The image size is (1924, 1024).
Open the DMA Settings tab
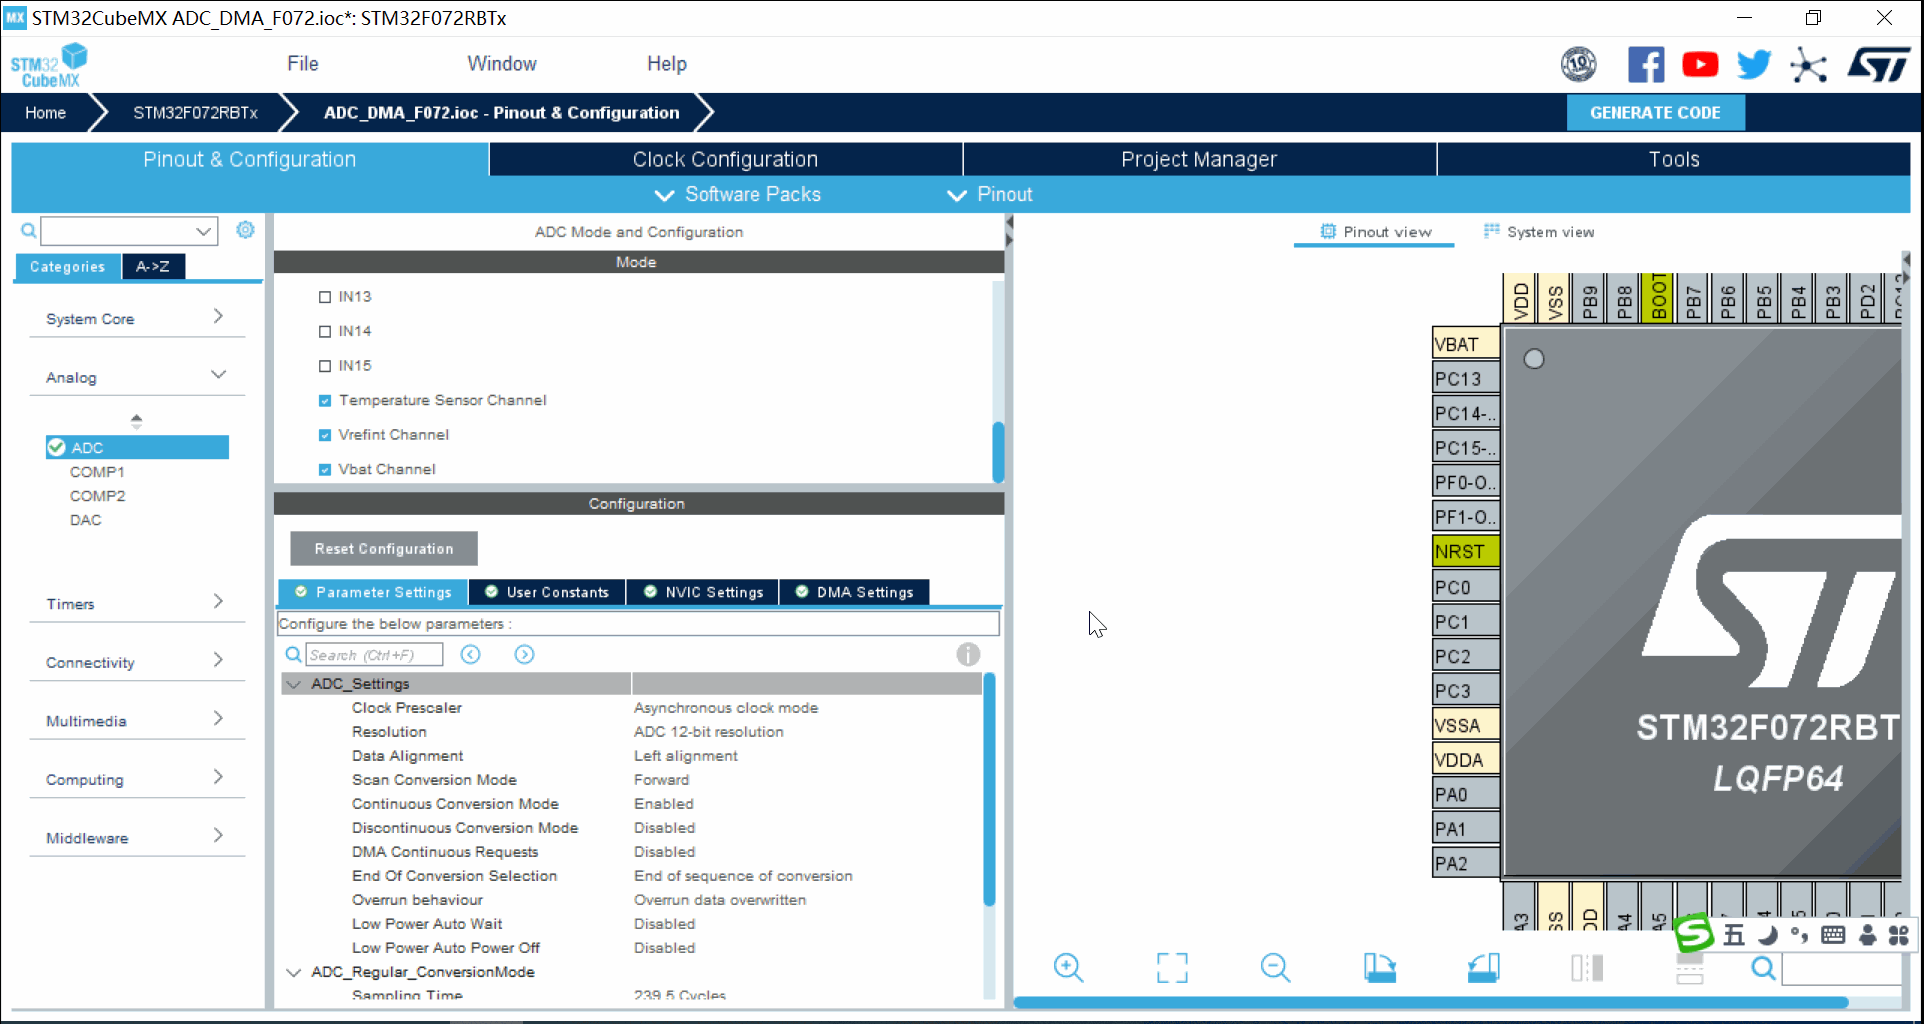click(854, 592)
